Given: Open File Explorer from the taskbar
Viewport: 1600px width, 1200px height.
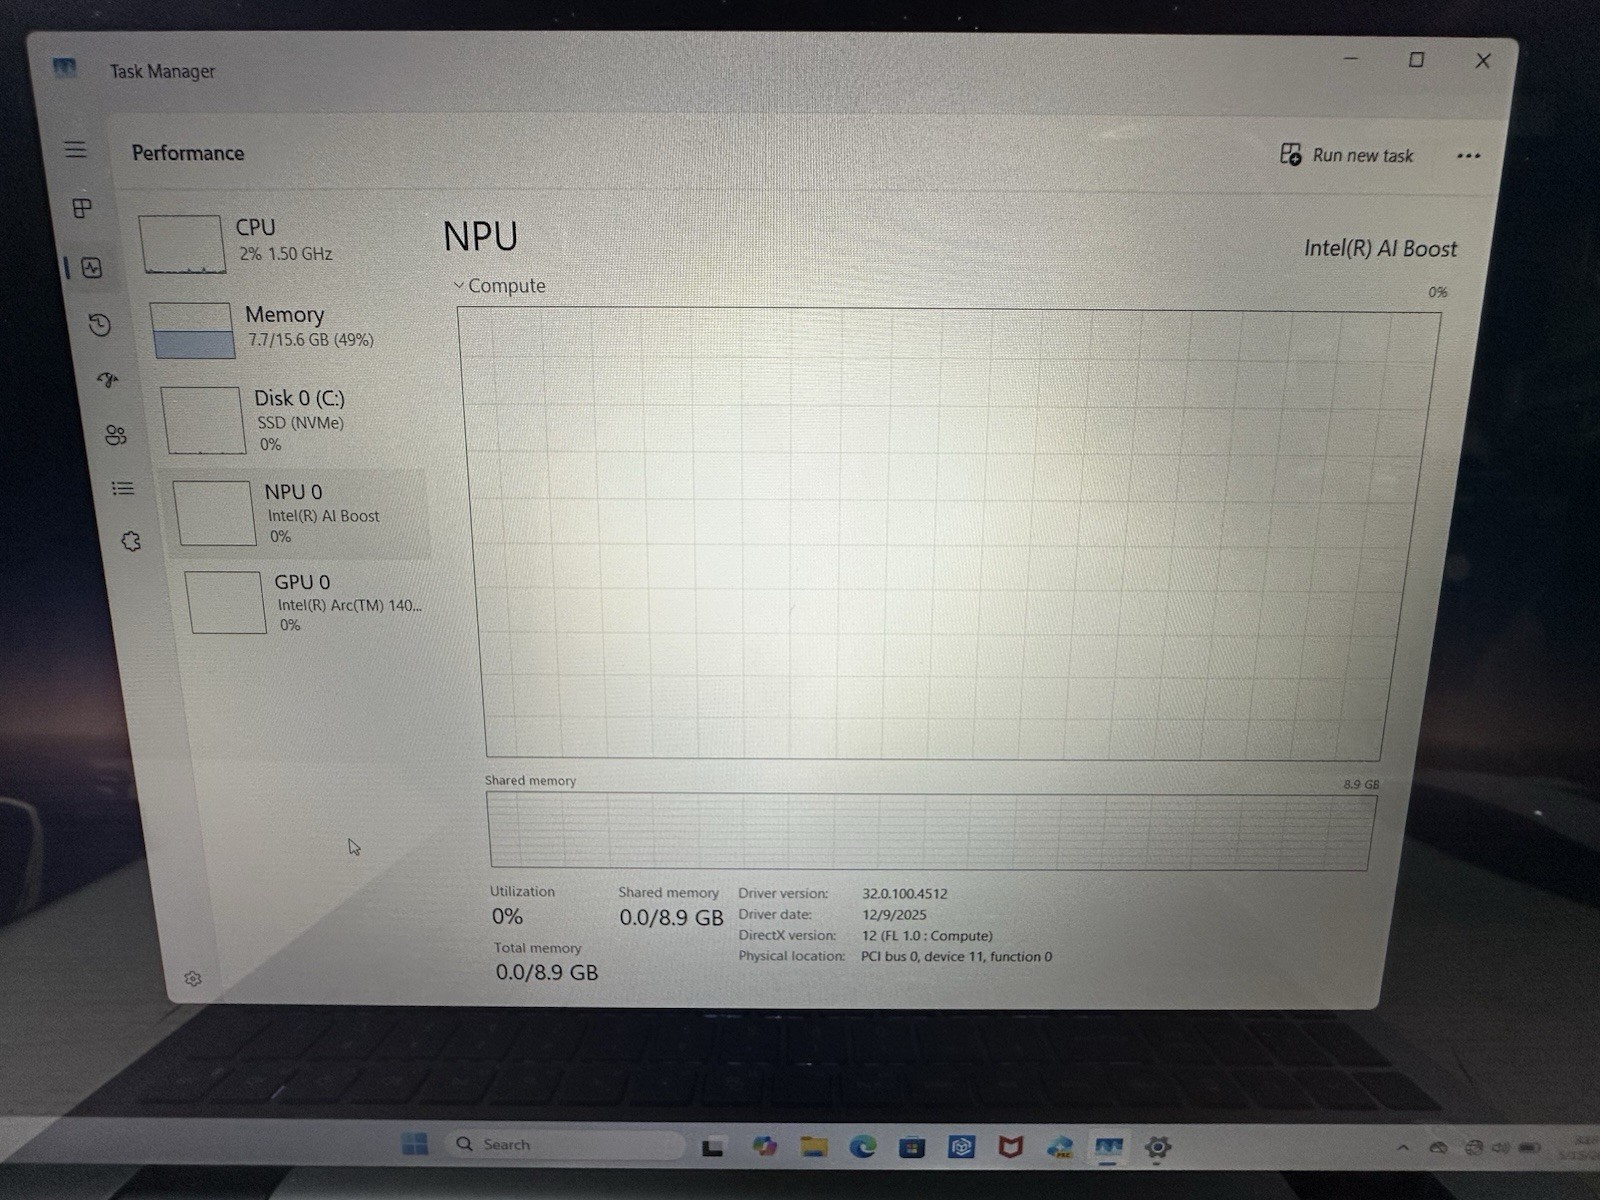Looking at the screenshot, I should 814,1146.
